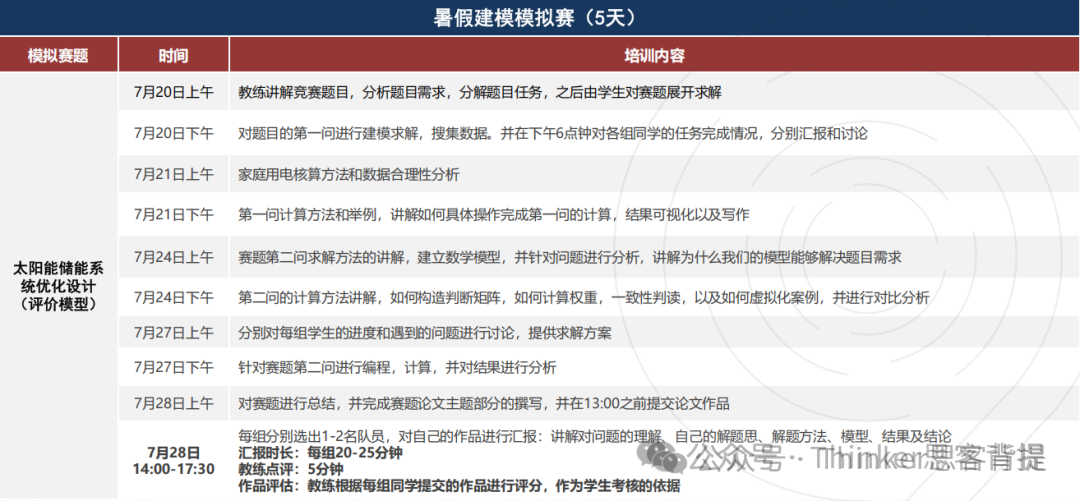Viewport: 1080px width, 501px height.
Task: Click the text starting 第二问的计算方法讲解
Action: pos(584,298)
